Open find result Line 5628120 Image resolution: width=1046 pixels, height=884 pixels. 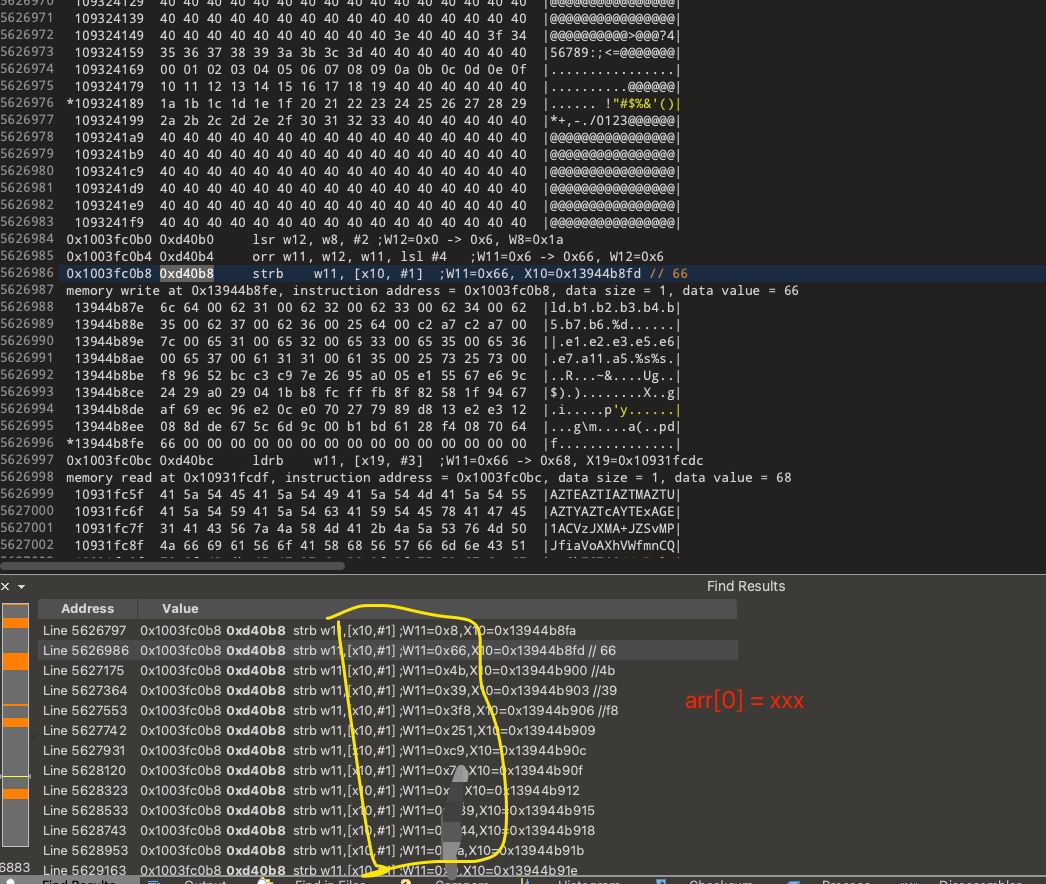[x=388, y=771]
